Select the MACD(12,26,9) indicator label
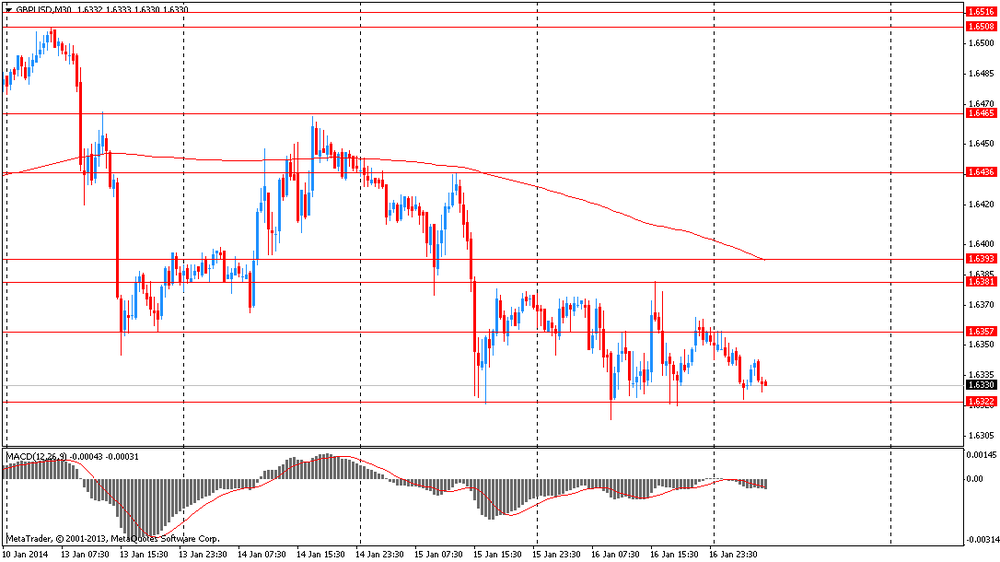Image resolution: width=1000 pixels, height=562 pixels. point(36,457)
